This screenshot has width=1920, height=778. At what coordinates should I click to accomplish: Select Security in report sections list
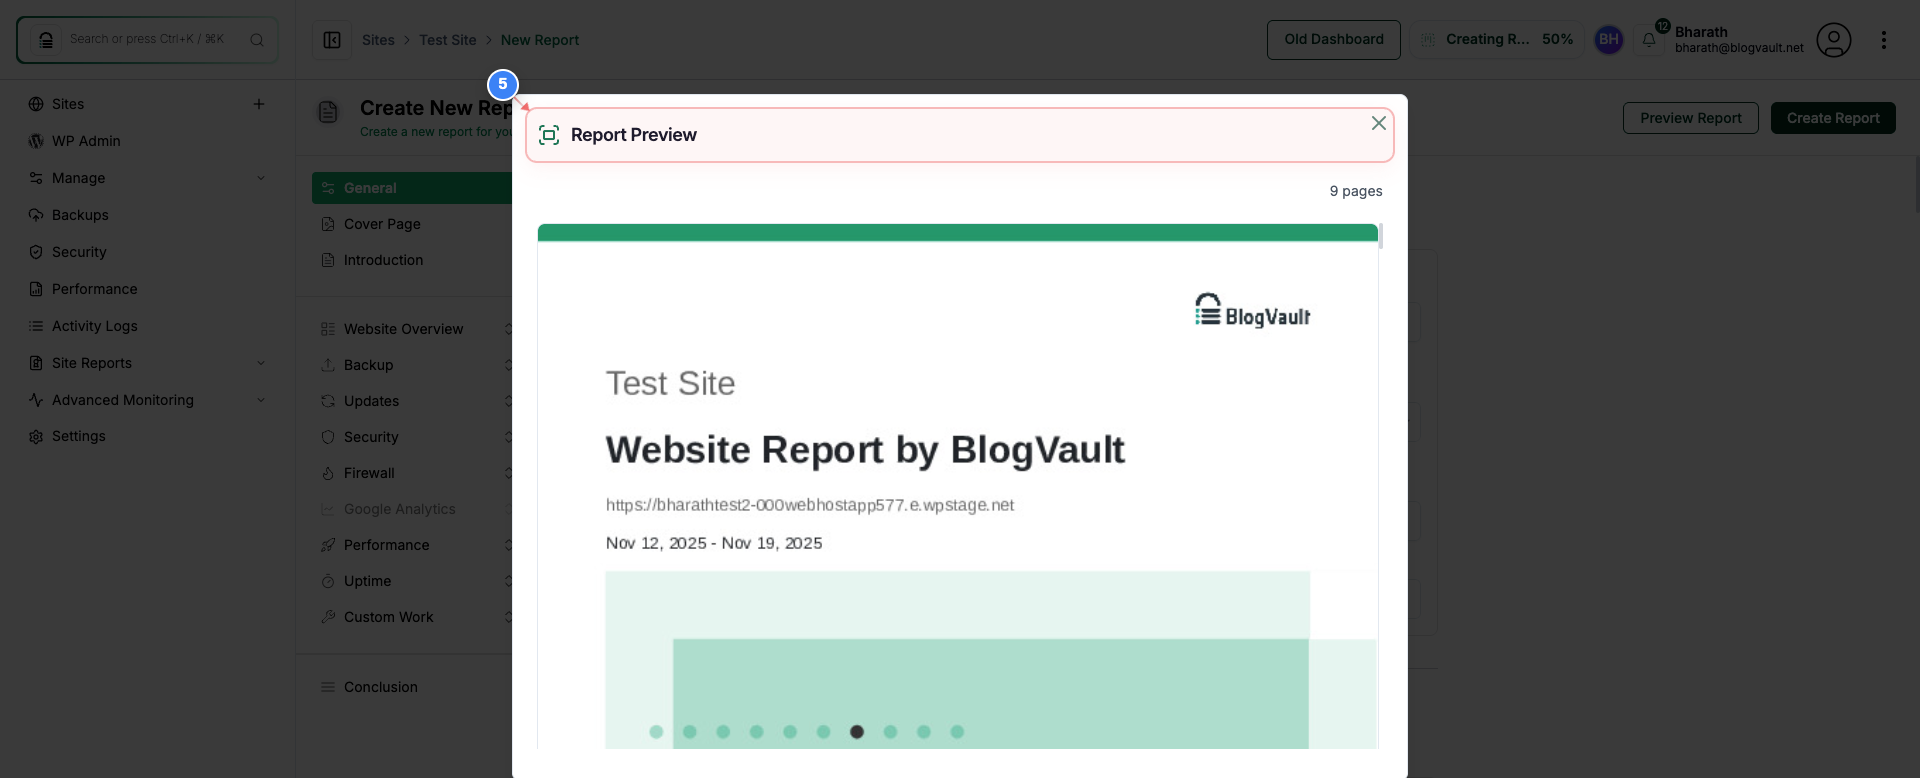point(371,437)
